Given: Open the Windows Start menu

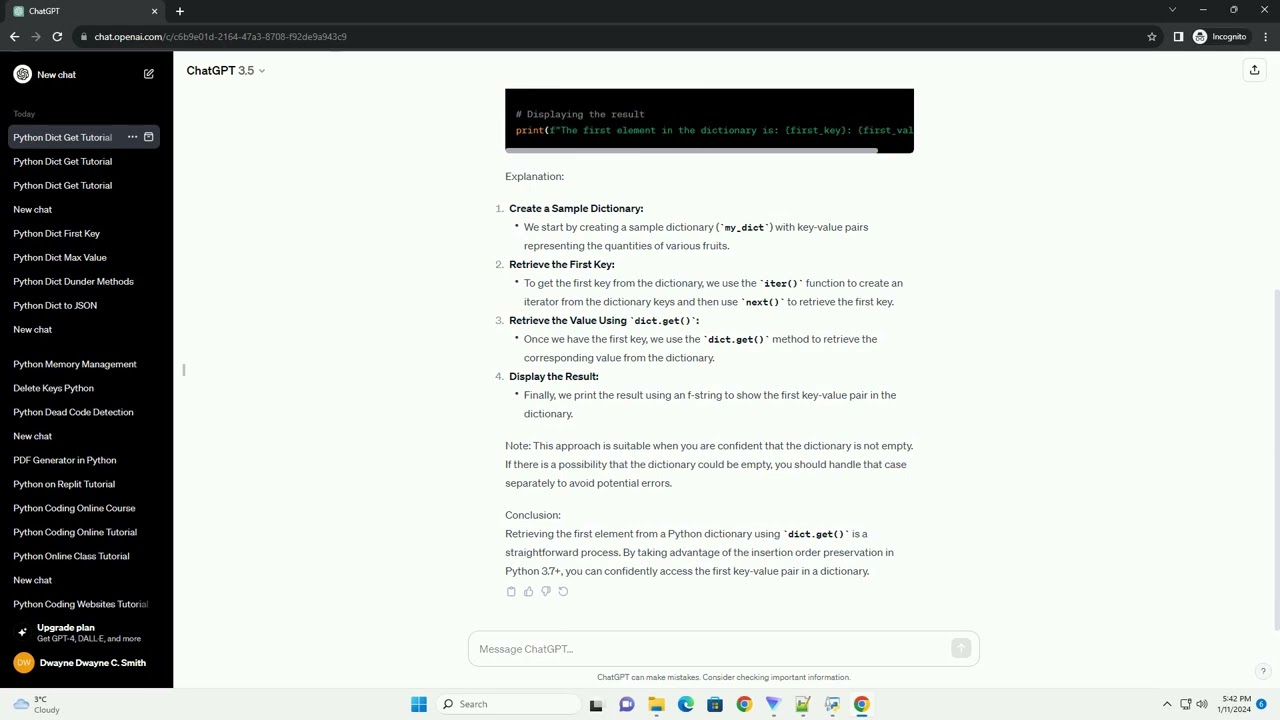Looking at the screenshot, I should tap(419, 704).
